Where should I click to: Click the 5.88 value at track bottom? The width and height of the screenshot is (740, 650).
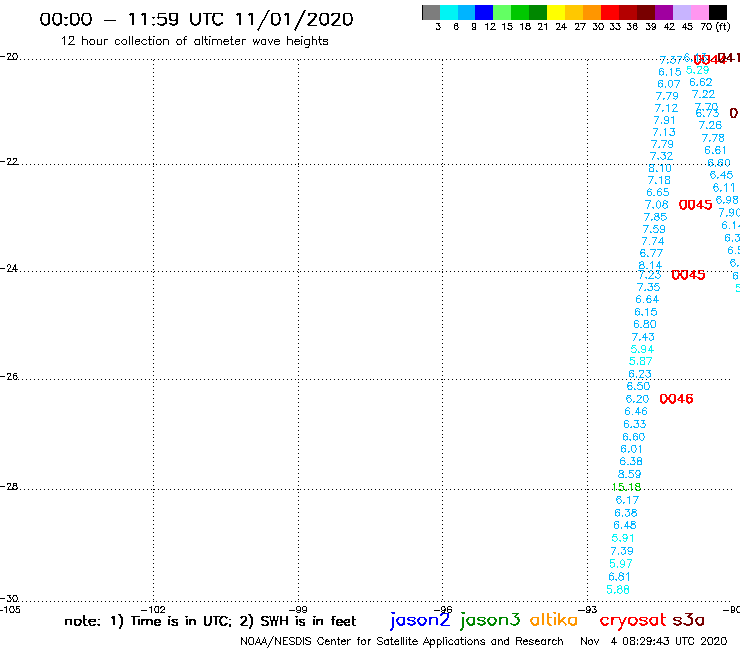point(618,590)
